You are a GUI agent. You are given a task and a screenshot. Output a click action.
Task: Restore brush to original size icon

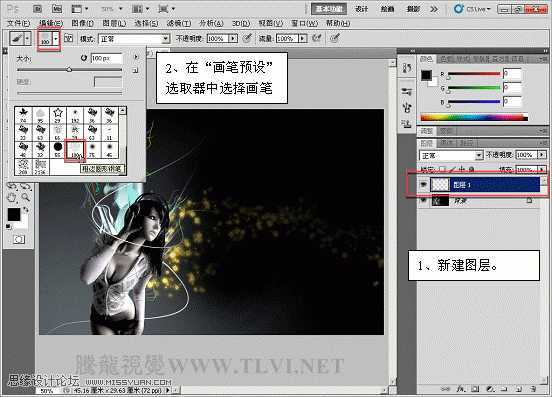pos(83,58)
